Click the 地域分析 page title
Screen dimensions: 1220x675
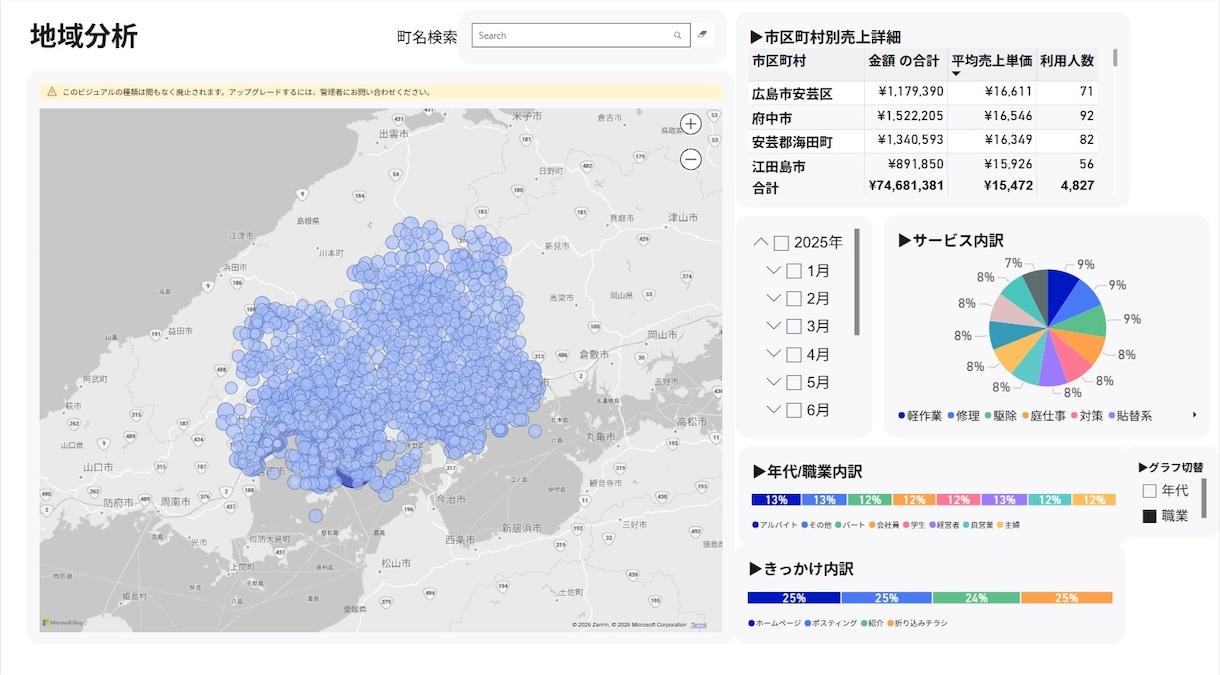coord(84,36)
